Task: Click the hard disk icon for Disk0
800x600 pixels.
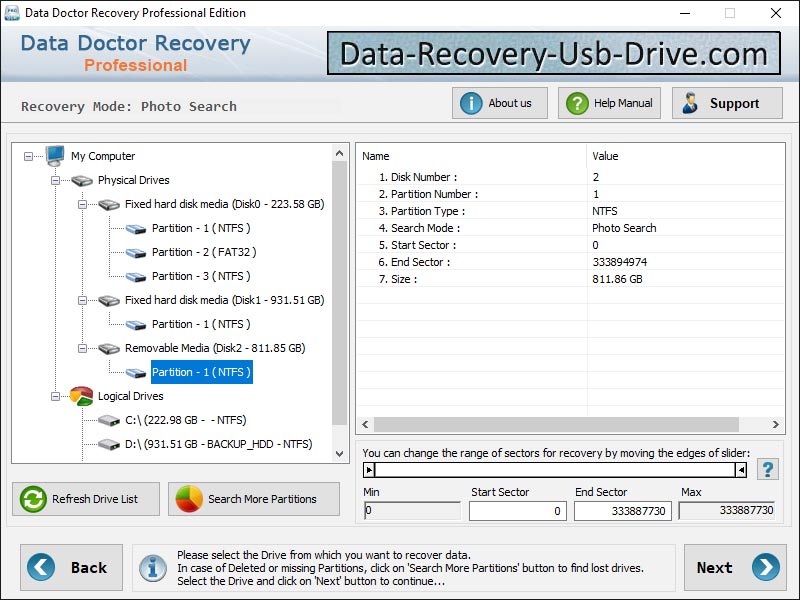Action: click(109, 204)
